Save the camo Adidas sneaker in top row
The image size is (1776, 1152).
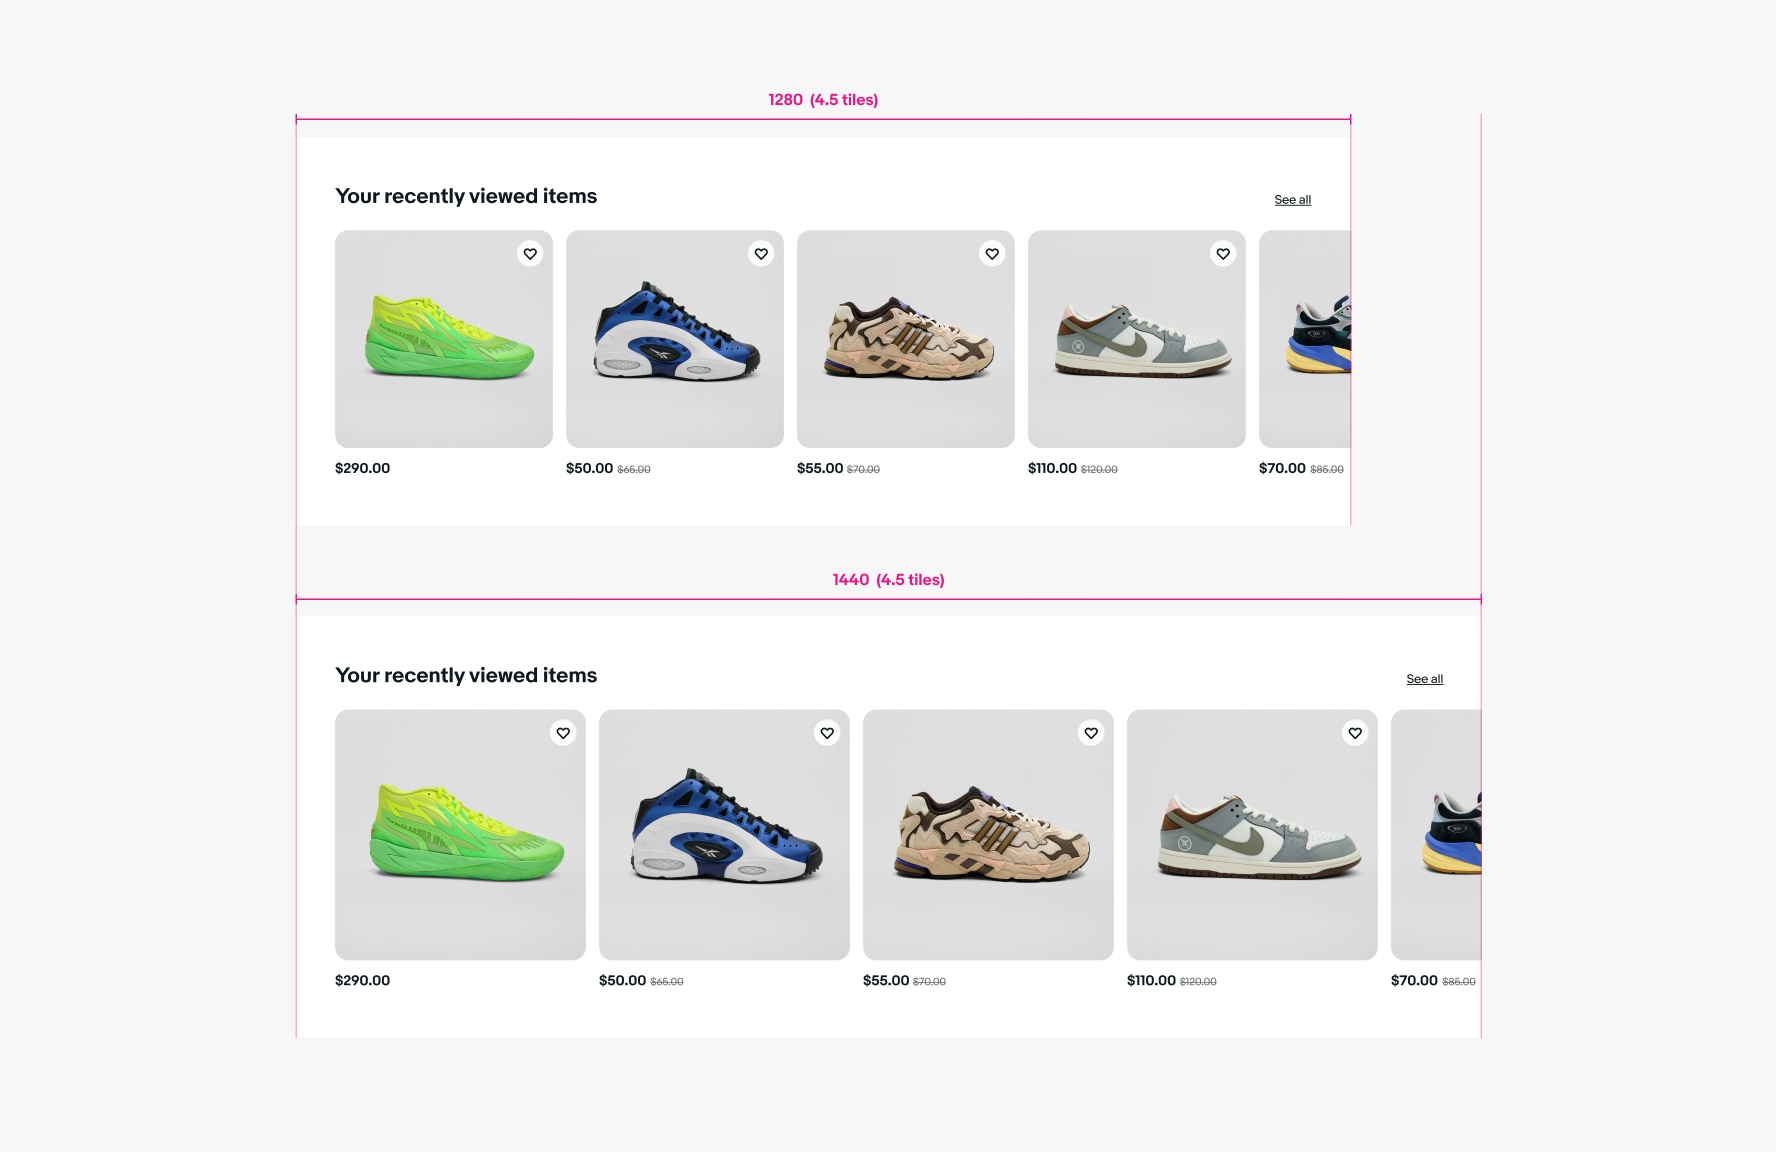pyautogui.click(x=992, y=254)
